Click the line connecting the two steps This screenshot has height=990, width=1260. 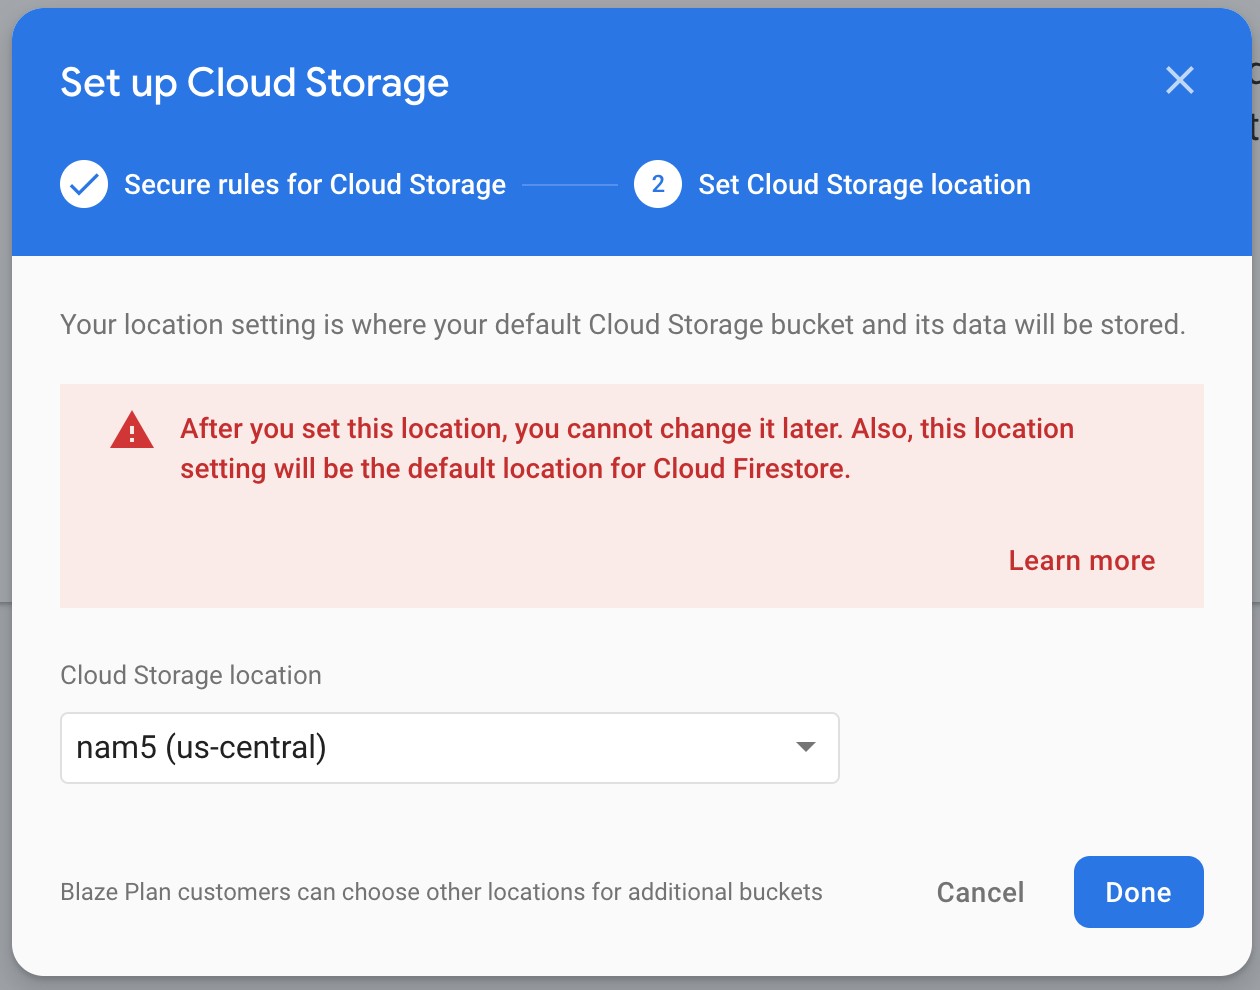(570, 185)
